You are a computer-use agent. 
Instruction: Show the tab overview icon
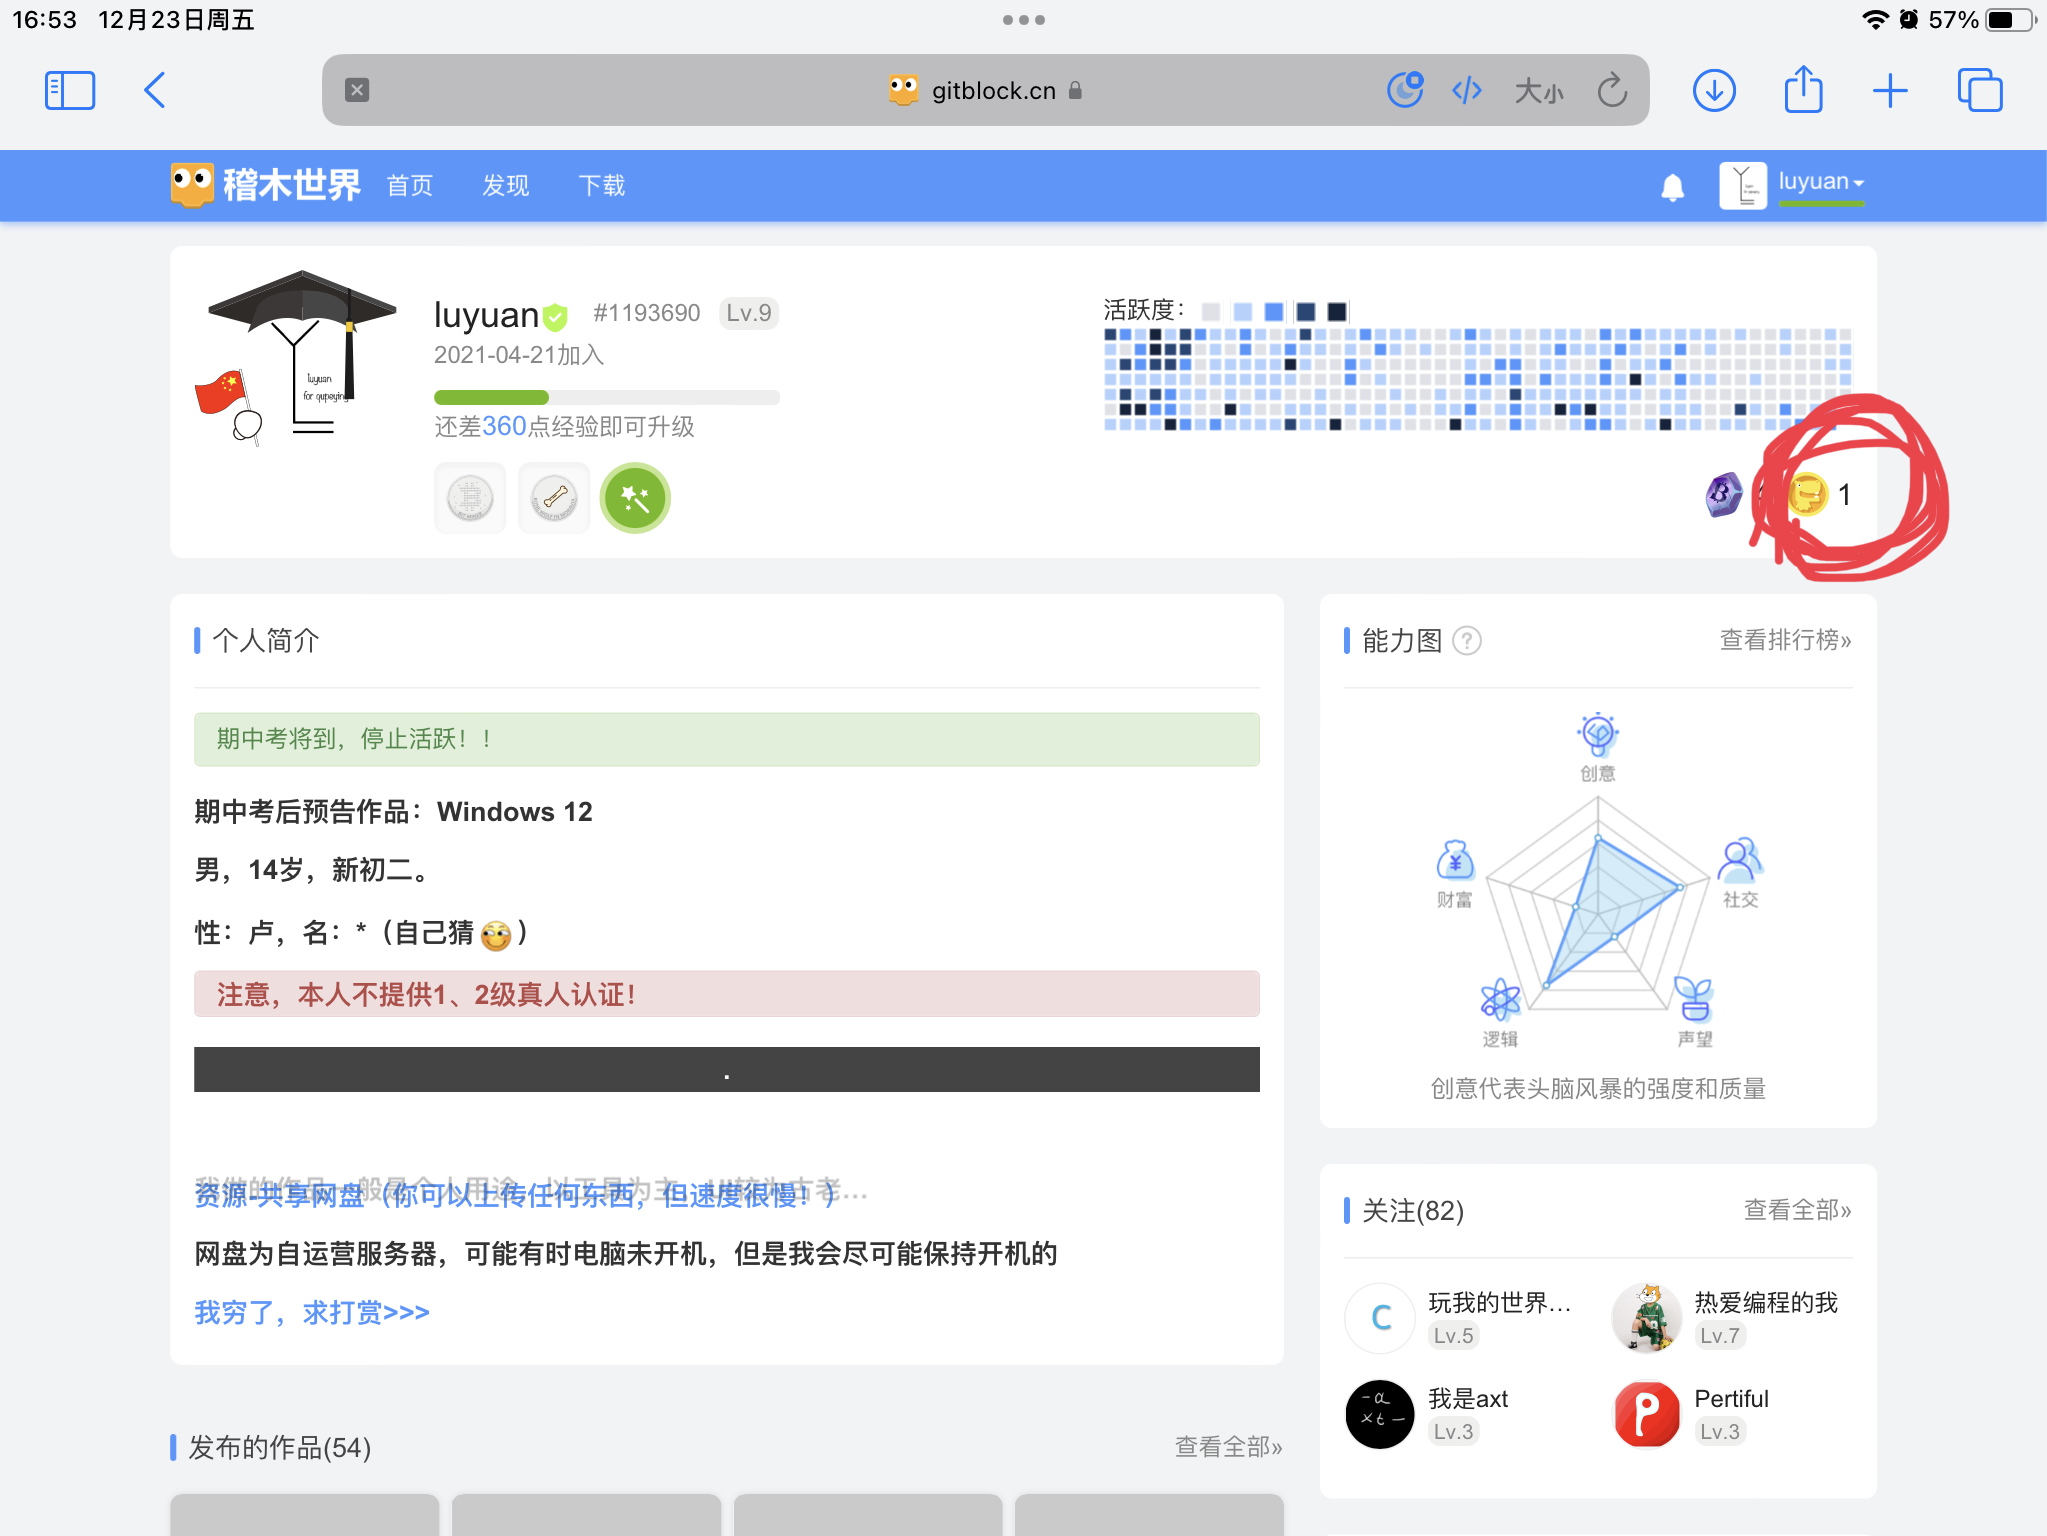pos(1980,90)
